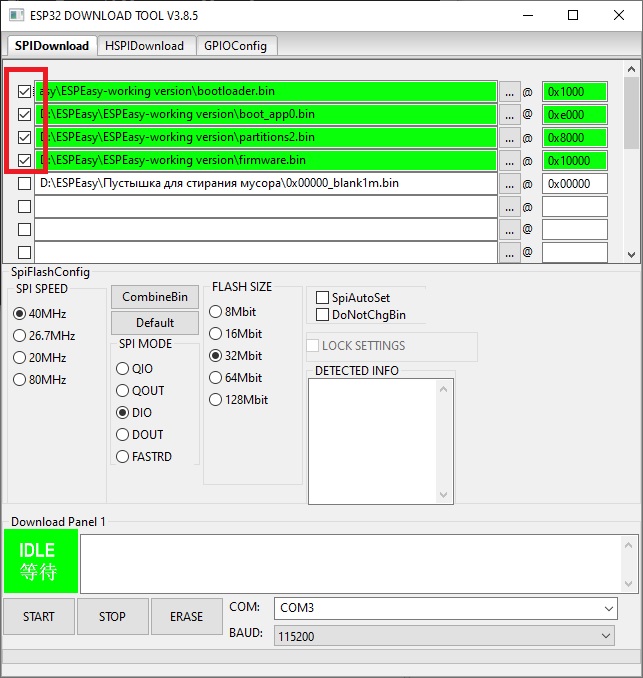
Task: Click the ESP32 Download Tool title bar icon
Action: point(16,15)
